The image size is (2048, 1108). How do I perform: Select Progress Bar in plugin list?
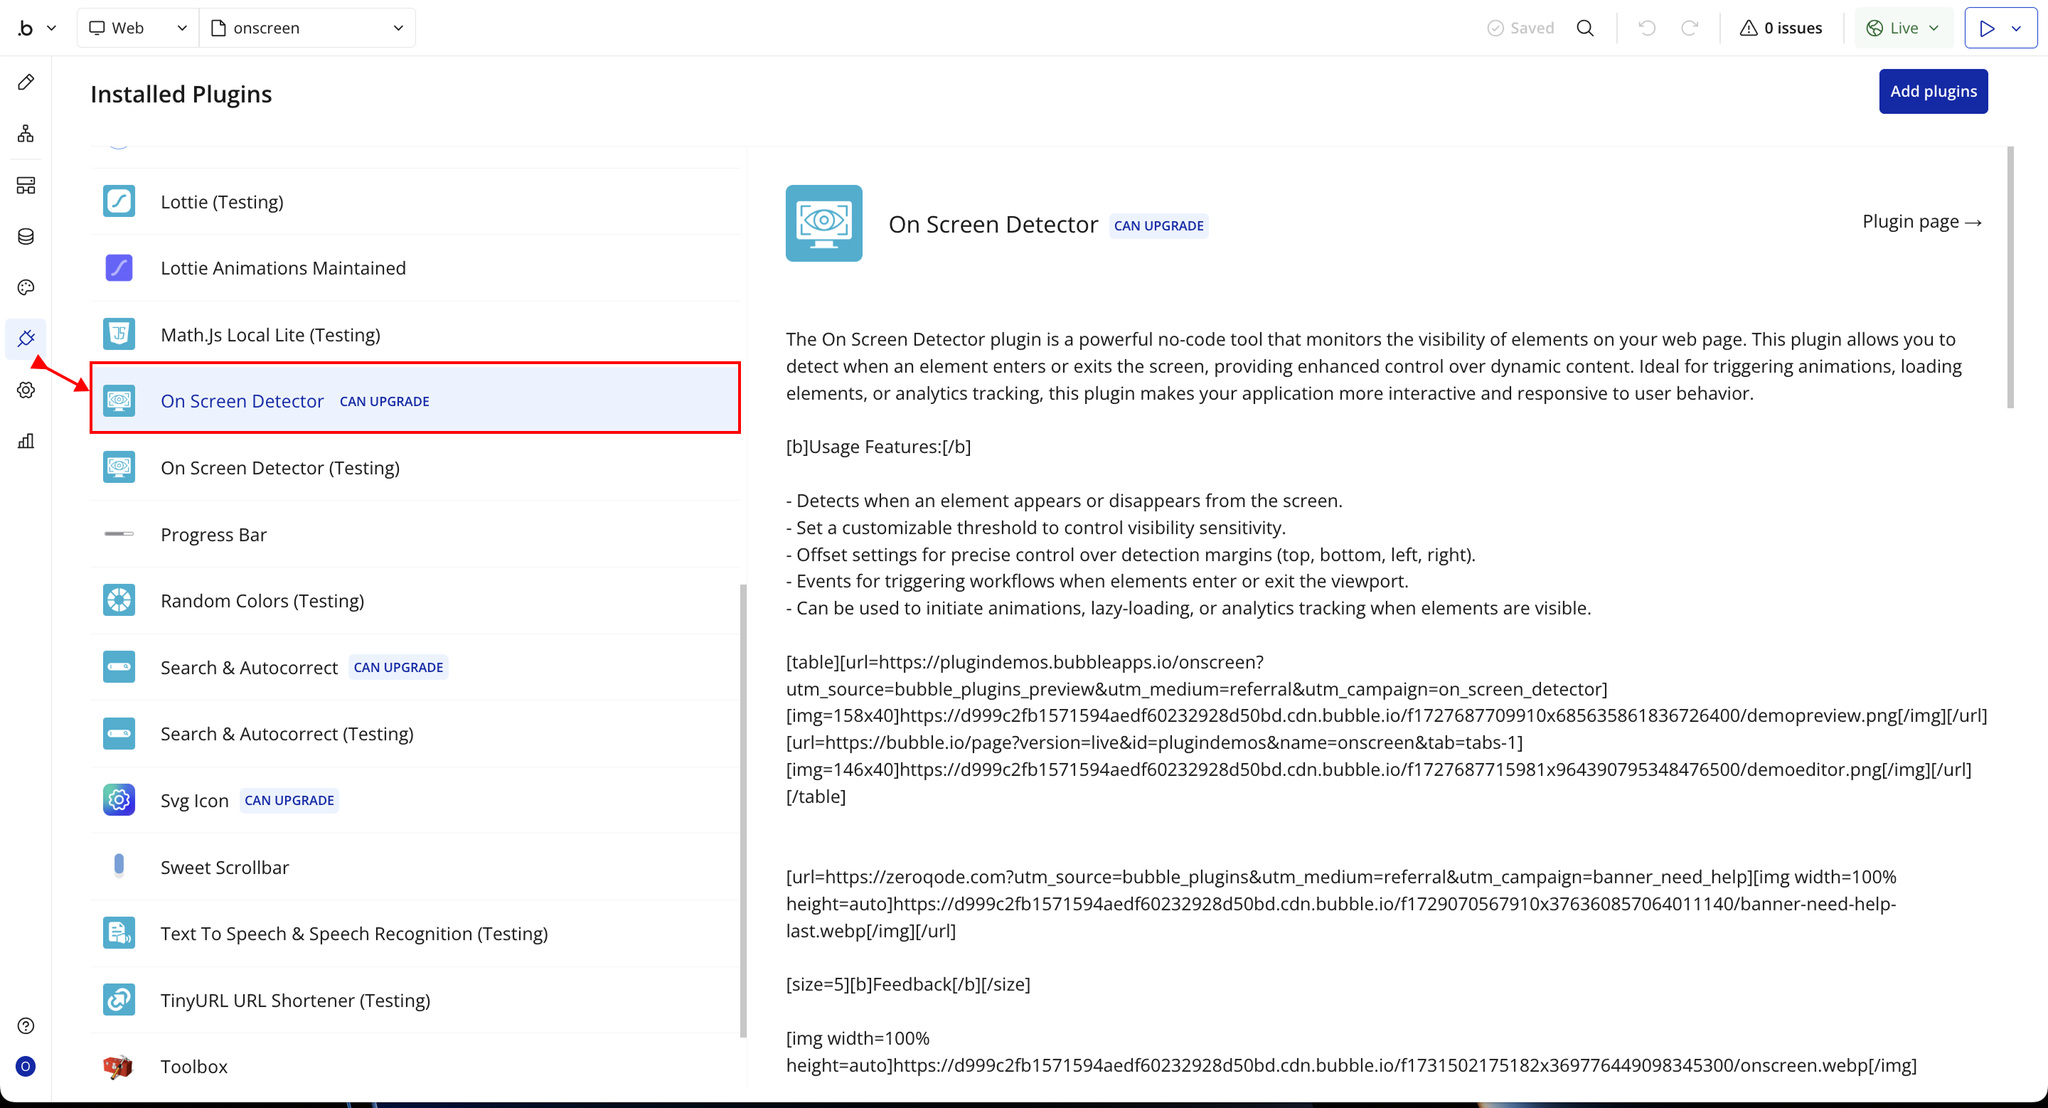214,535
